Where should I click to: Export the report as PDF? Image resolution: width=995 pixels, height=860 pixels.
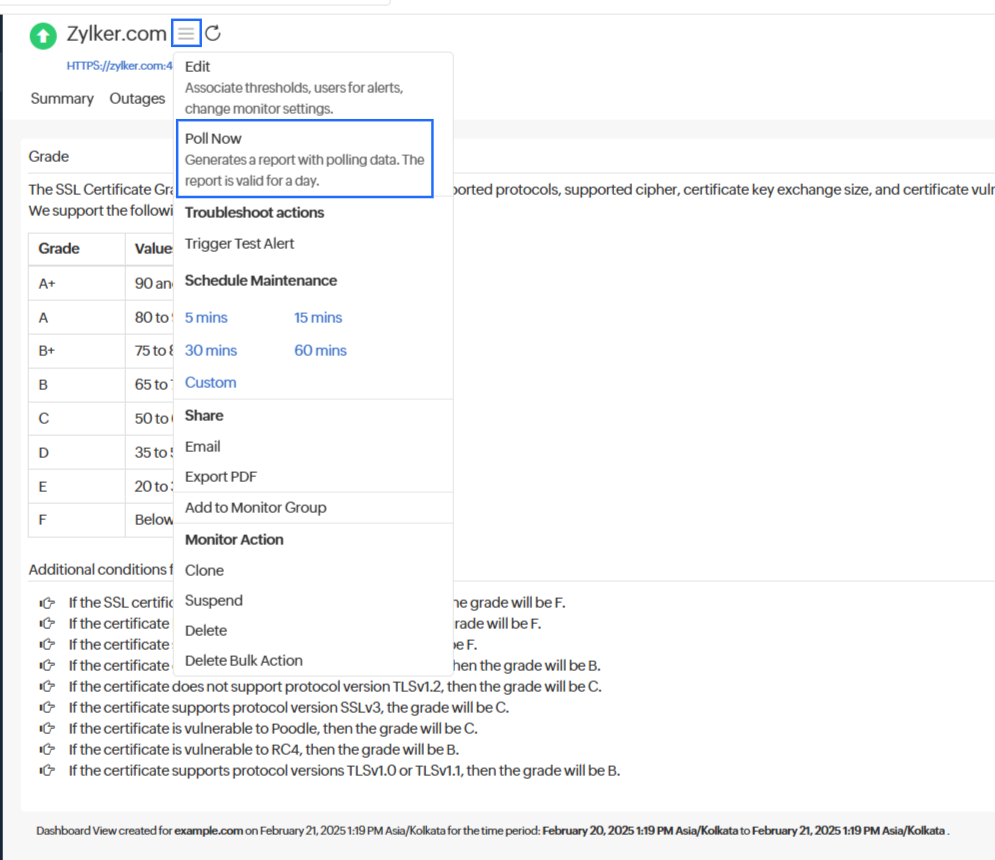[220, 478]
